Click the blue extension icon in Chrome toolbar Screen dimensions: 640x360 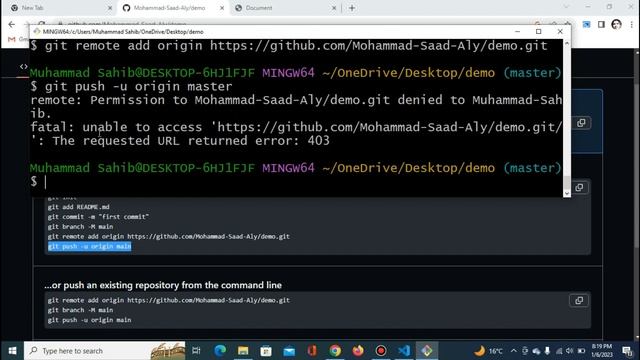586,24
